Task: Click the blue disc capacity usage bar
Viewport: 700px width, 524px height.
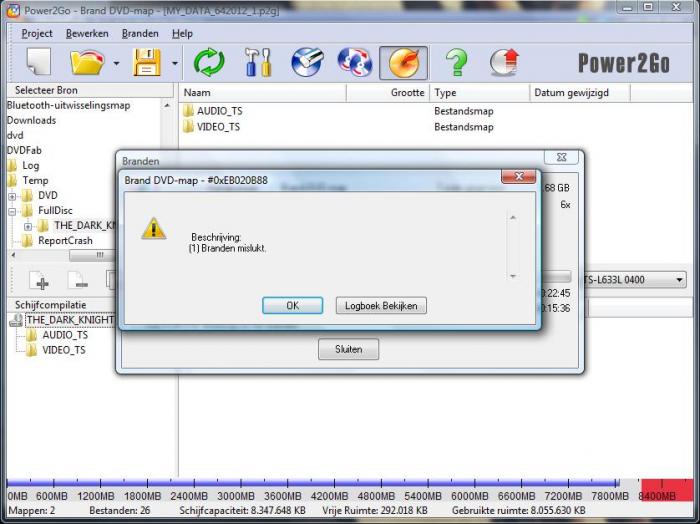Action: pos(312,482)
